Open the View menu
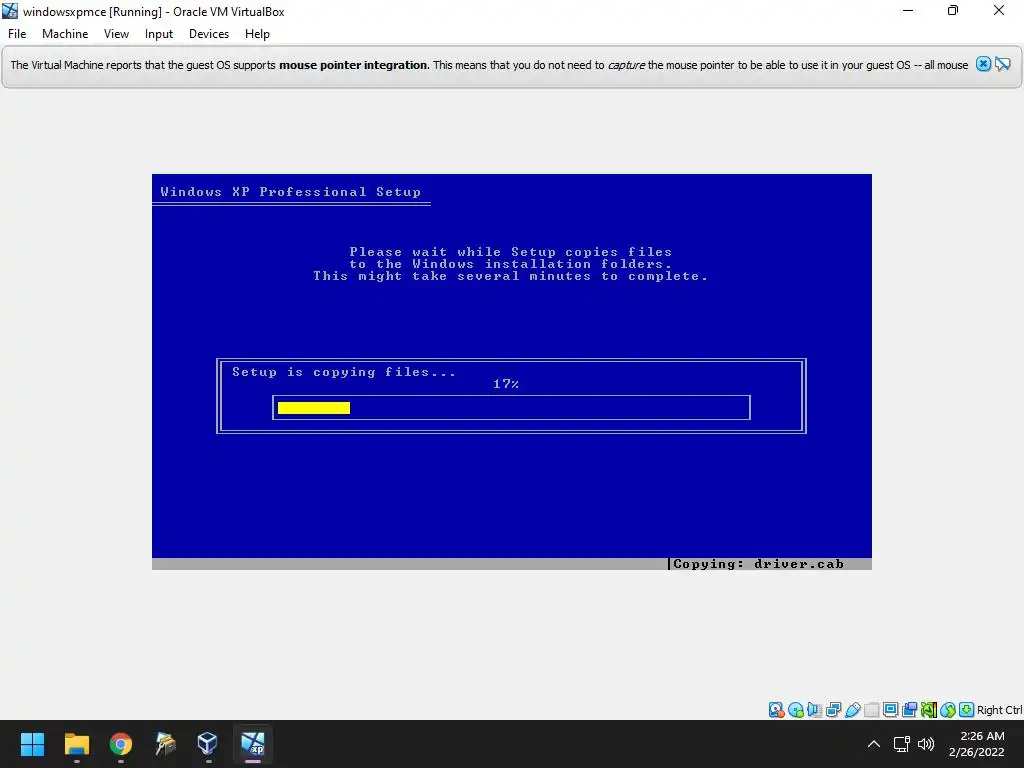Viewport: 1024px width, 768px height. click(116, 34)
